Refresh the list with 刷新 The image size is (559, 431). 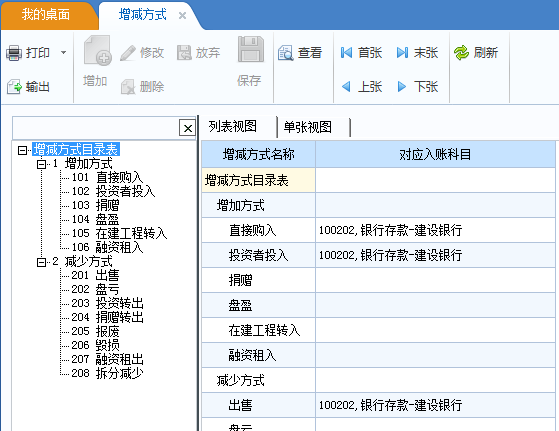coord(476,53)
